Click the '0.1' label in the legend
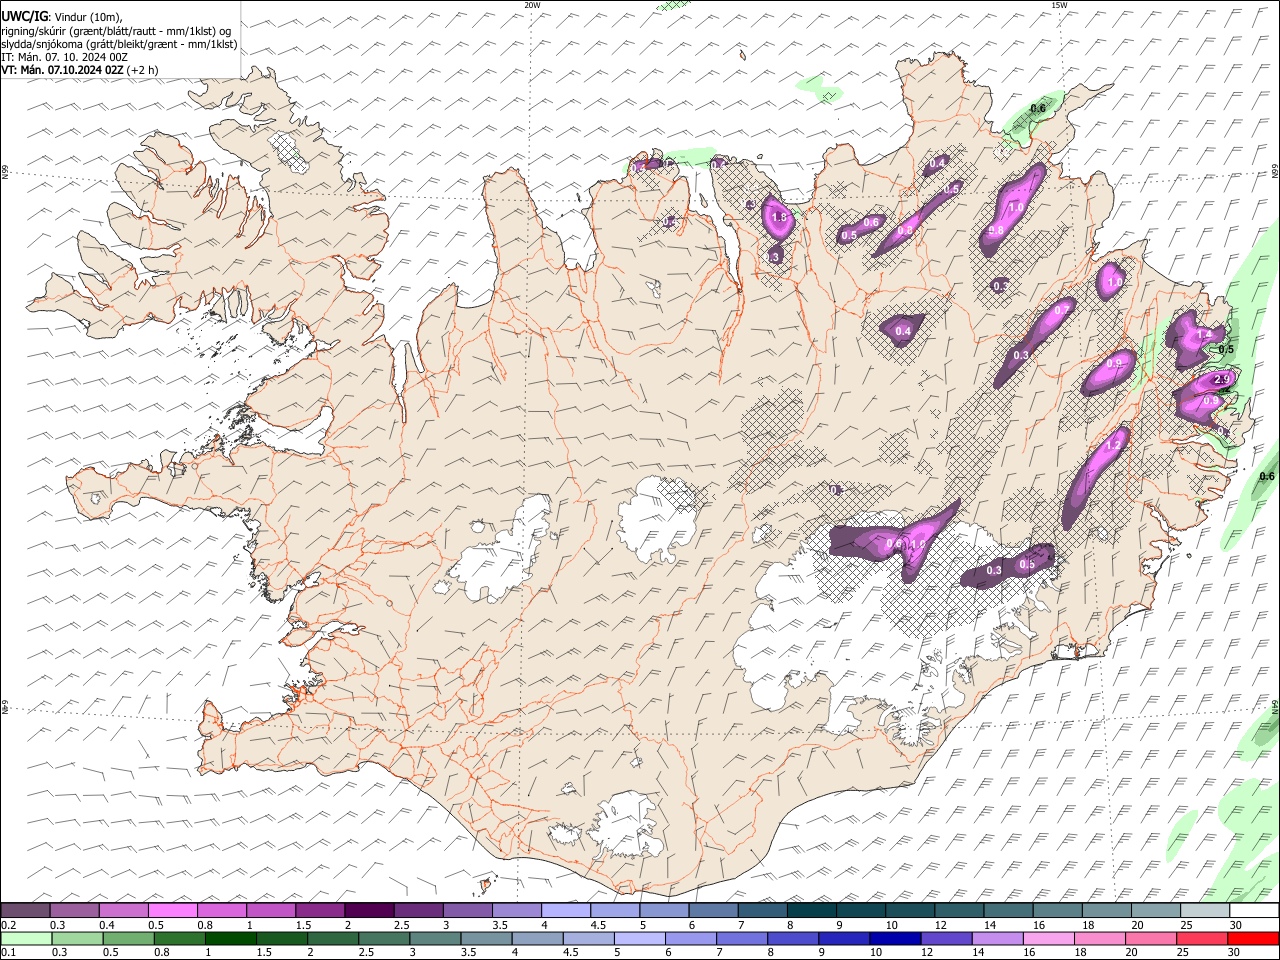Viewport: 1280px width, 960px height. 8,953
